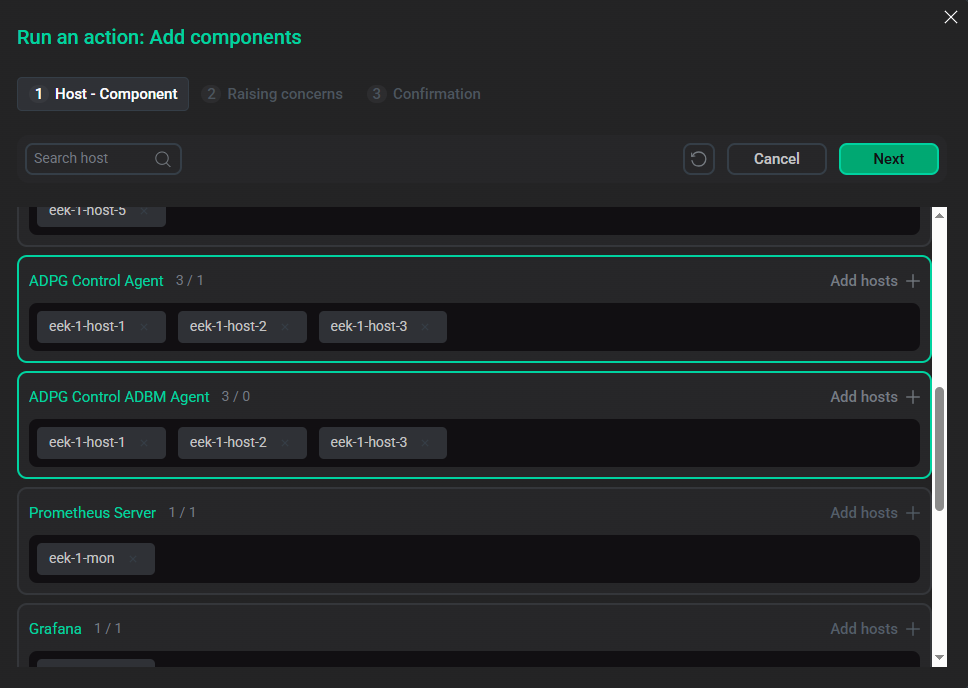Screen dimensions: 968x688
Task: Remove eek-1-host-3 from ADPG Control ADBM Agent
Action: tap(425, 442)
